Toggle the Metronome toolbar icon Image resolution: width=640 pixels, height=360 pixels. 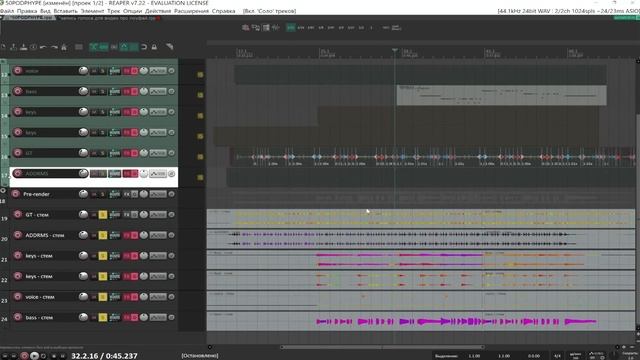[64, 47]
